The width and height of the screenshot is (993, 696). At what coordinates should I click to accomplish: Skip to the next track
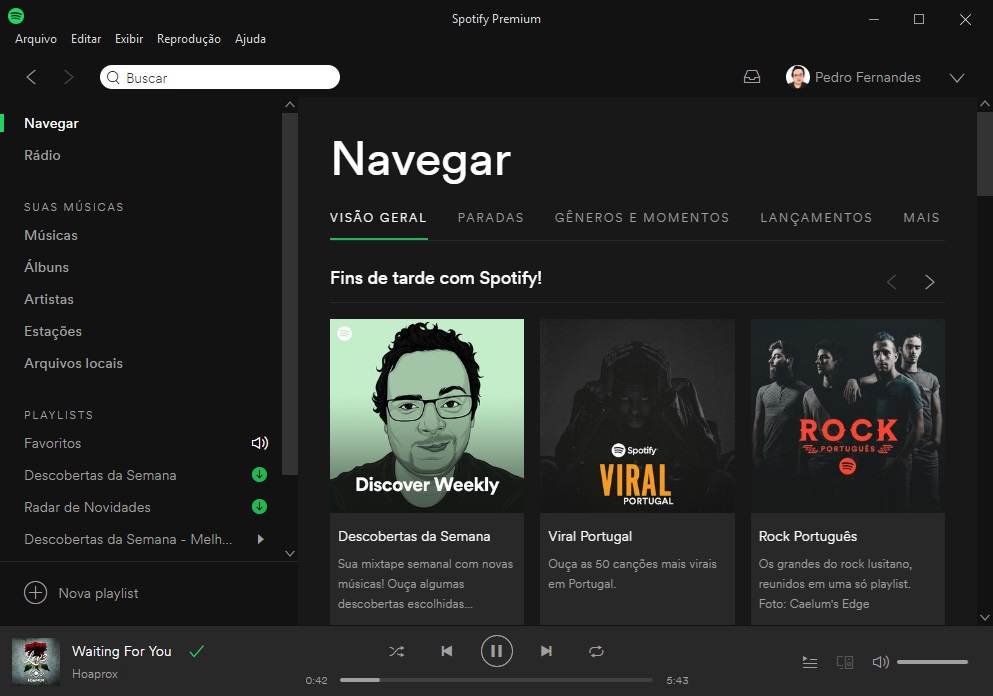coord(546,651)
